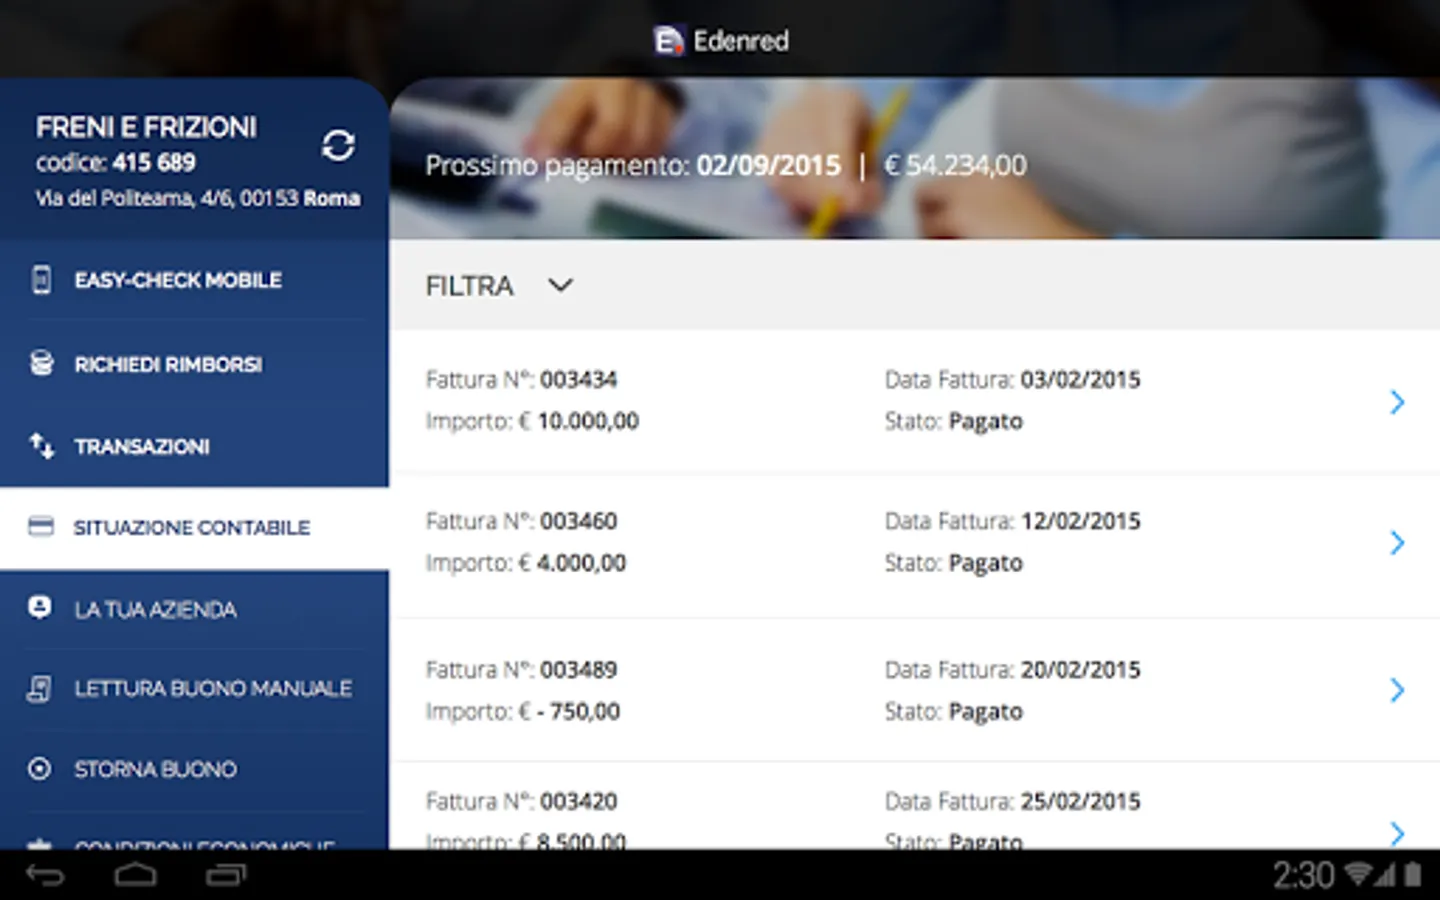Click the Filtra label
Viewport: 1440px width, 900px height.
[x=469, y=286]
